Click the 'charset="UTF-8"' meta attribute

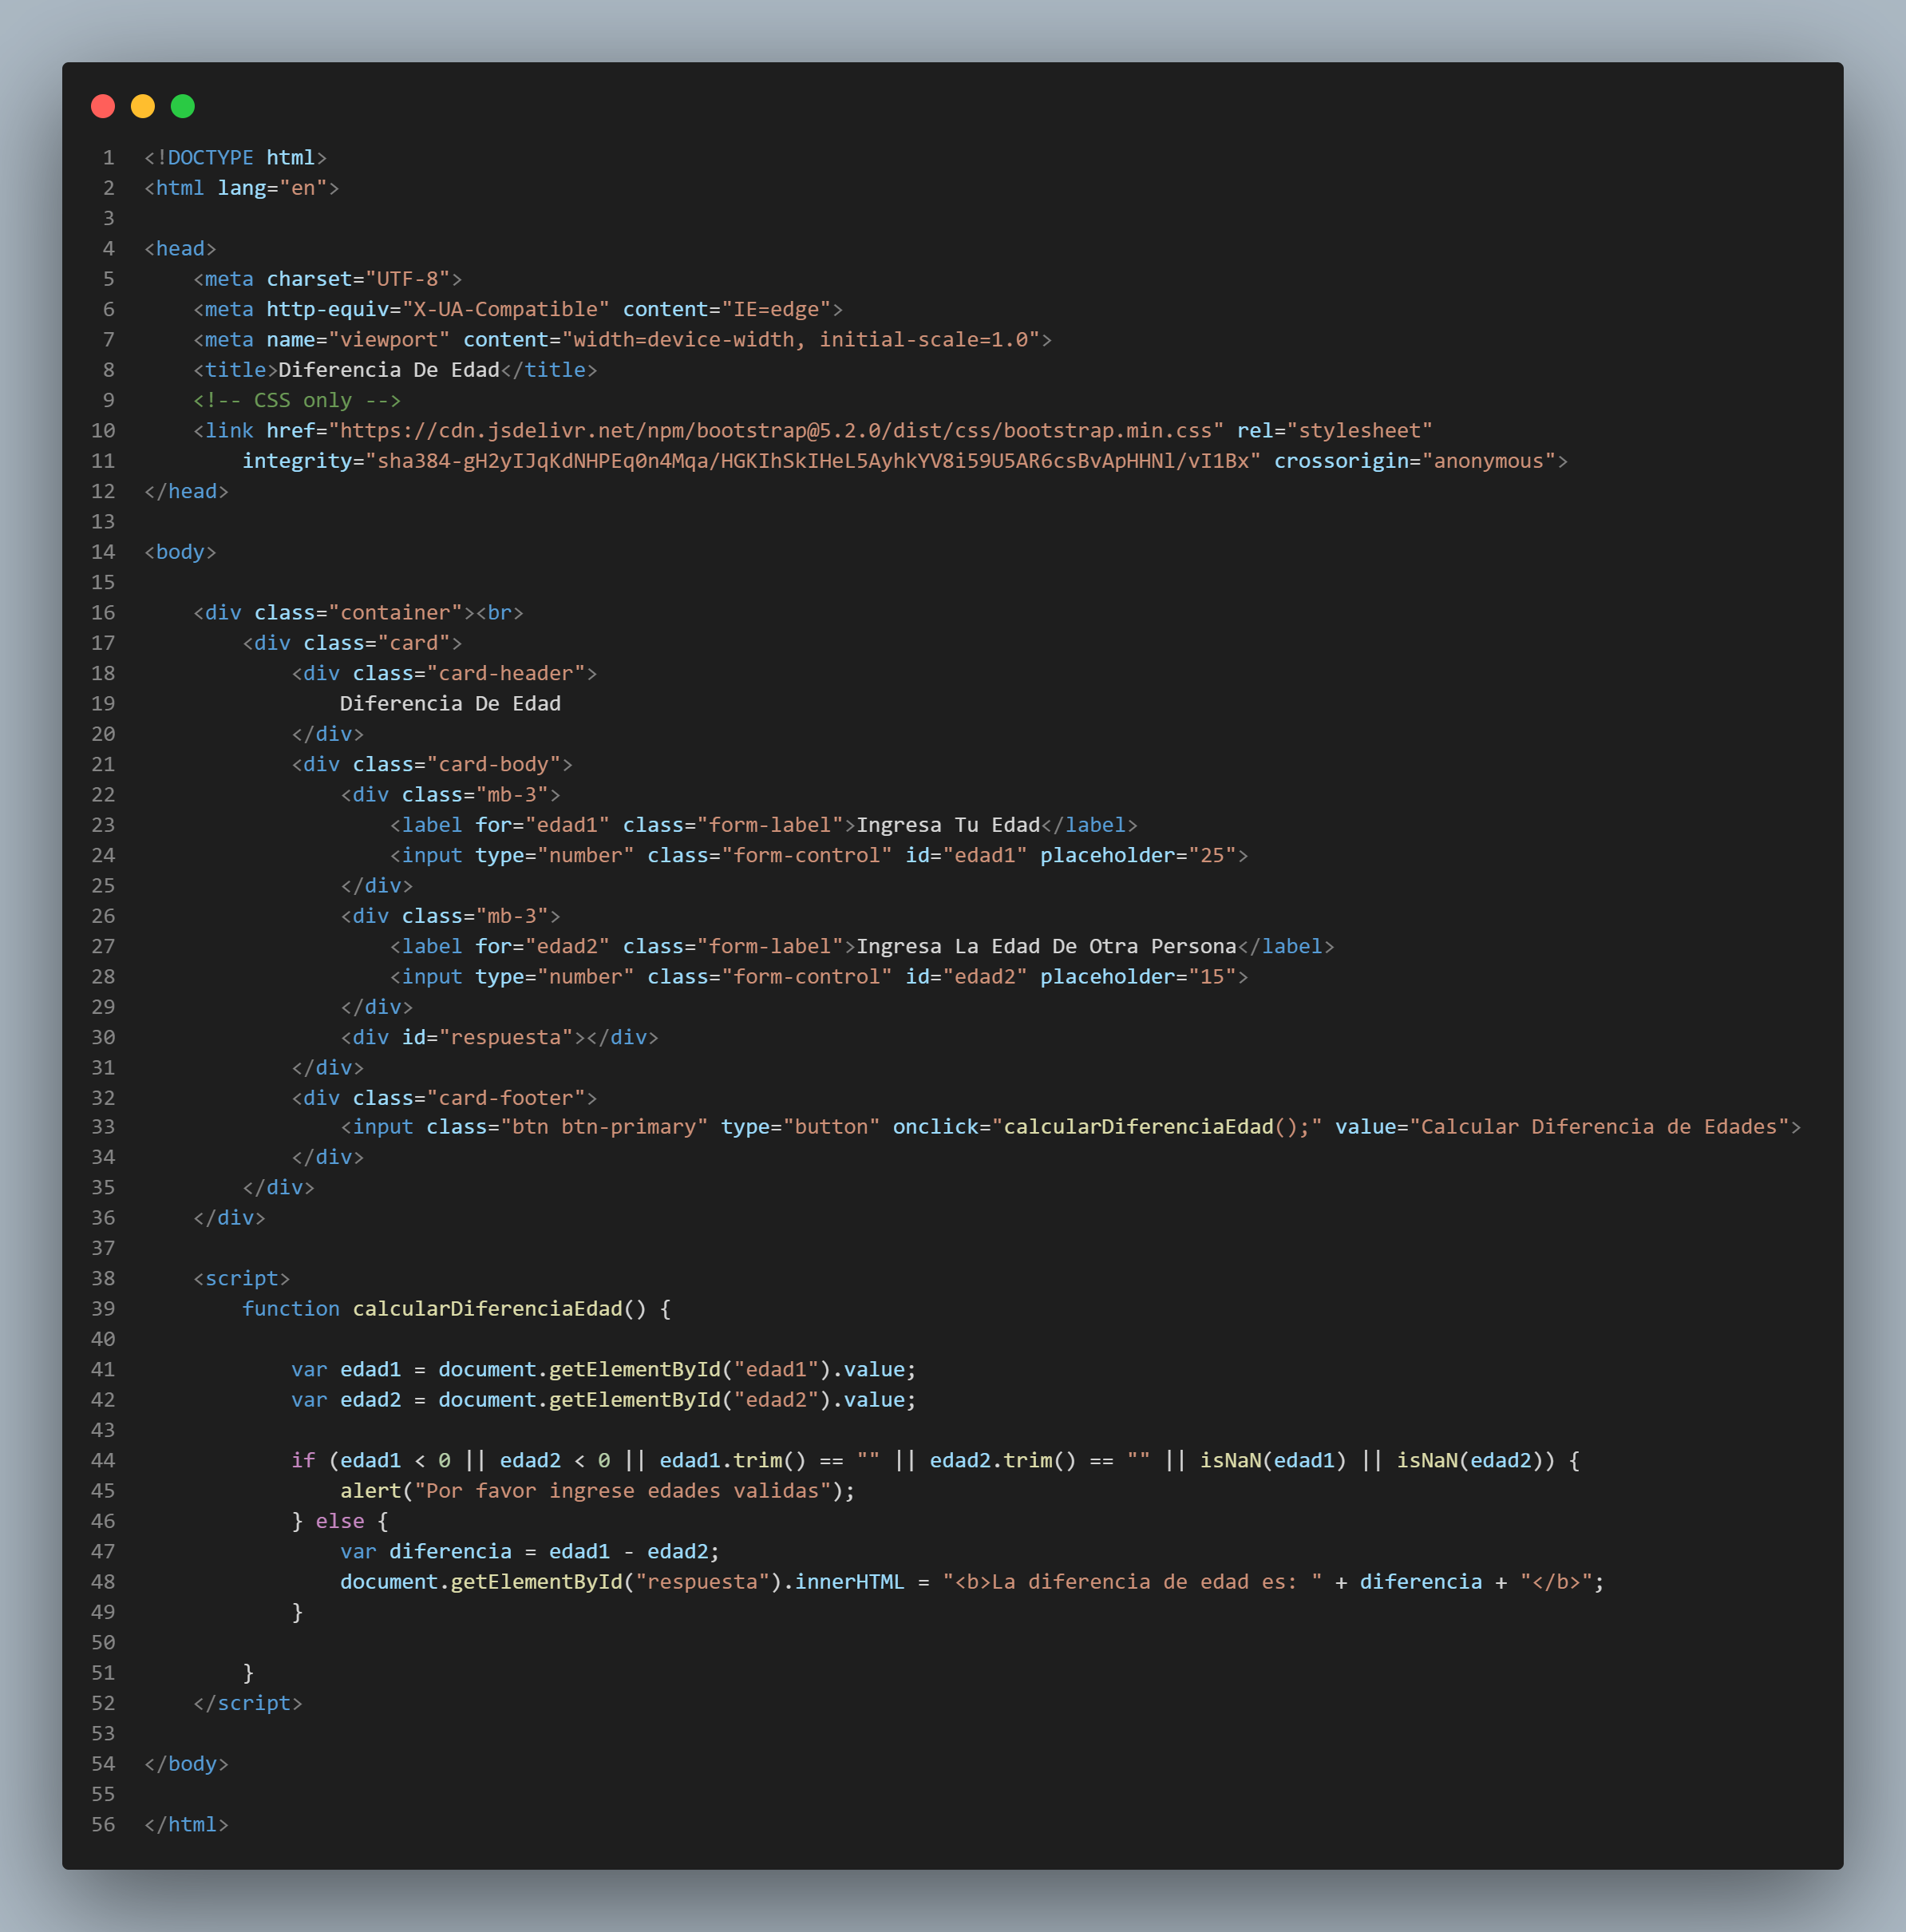pyautogui.click(x=358, y=279)
